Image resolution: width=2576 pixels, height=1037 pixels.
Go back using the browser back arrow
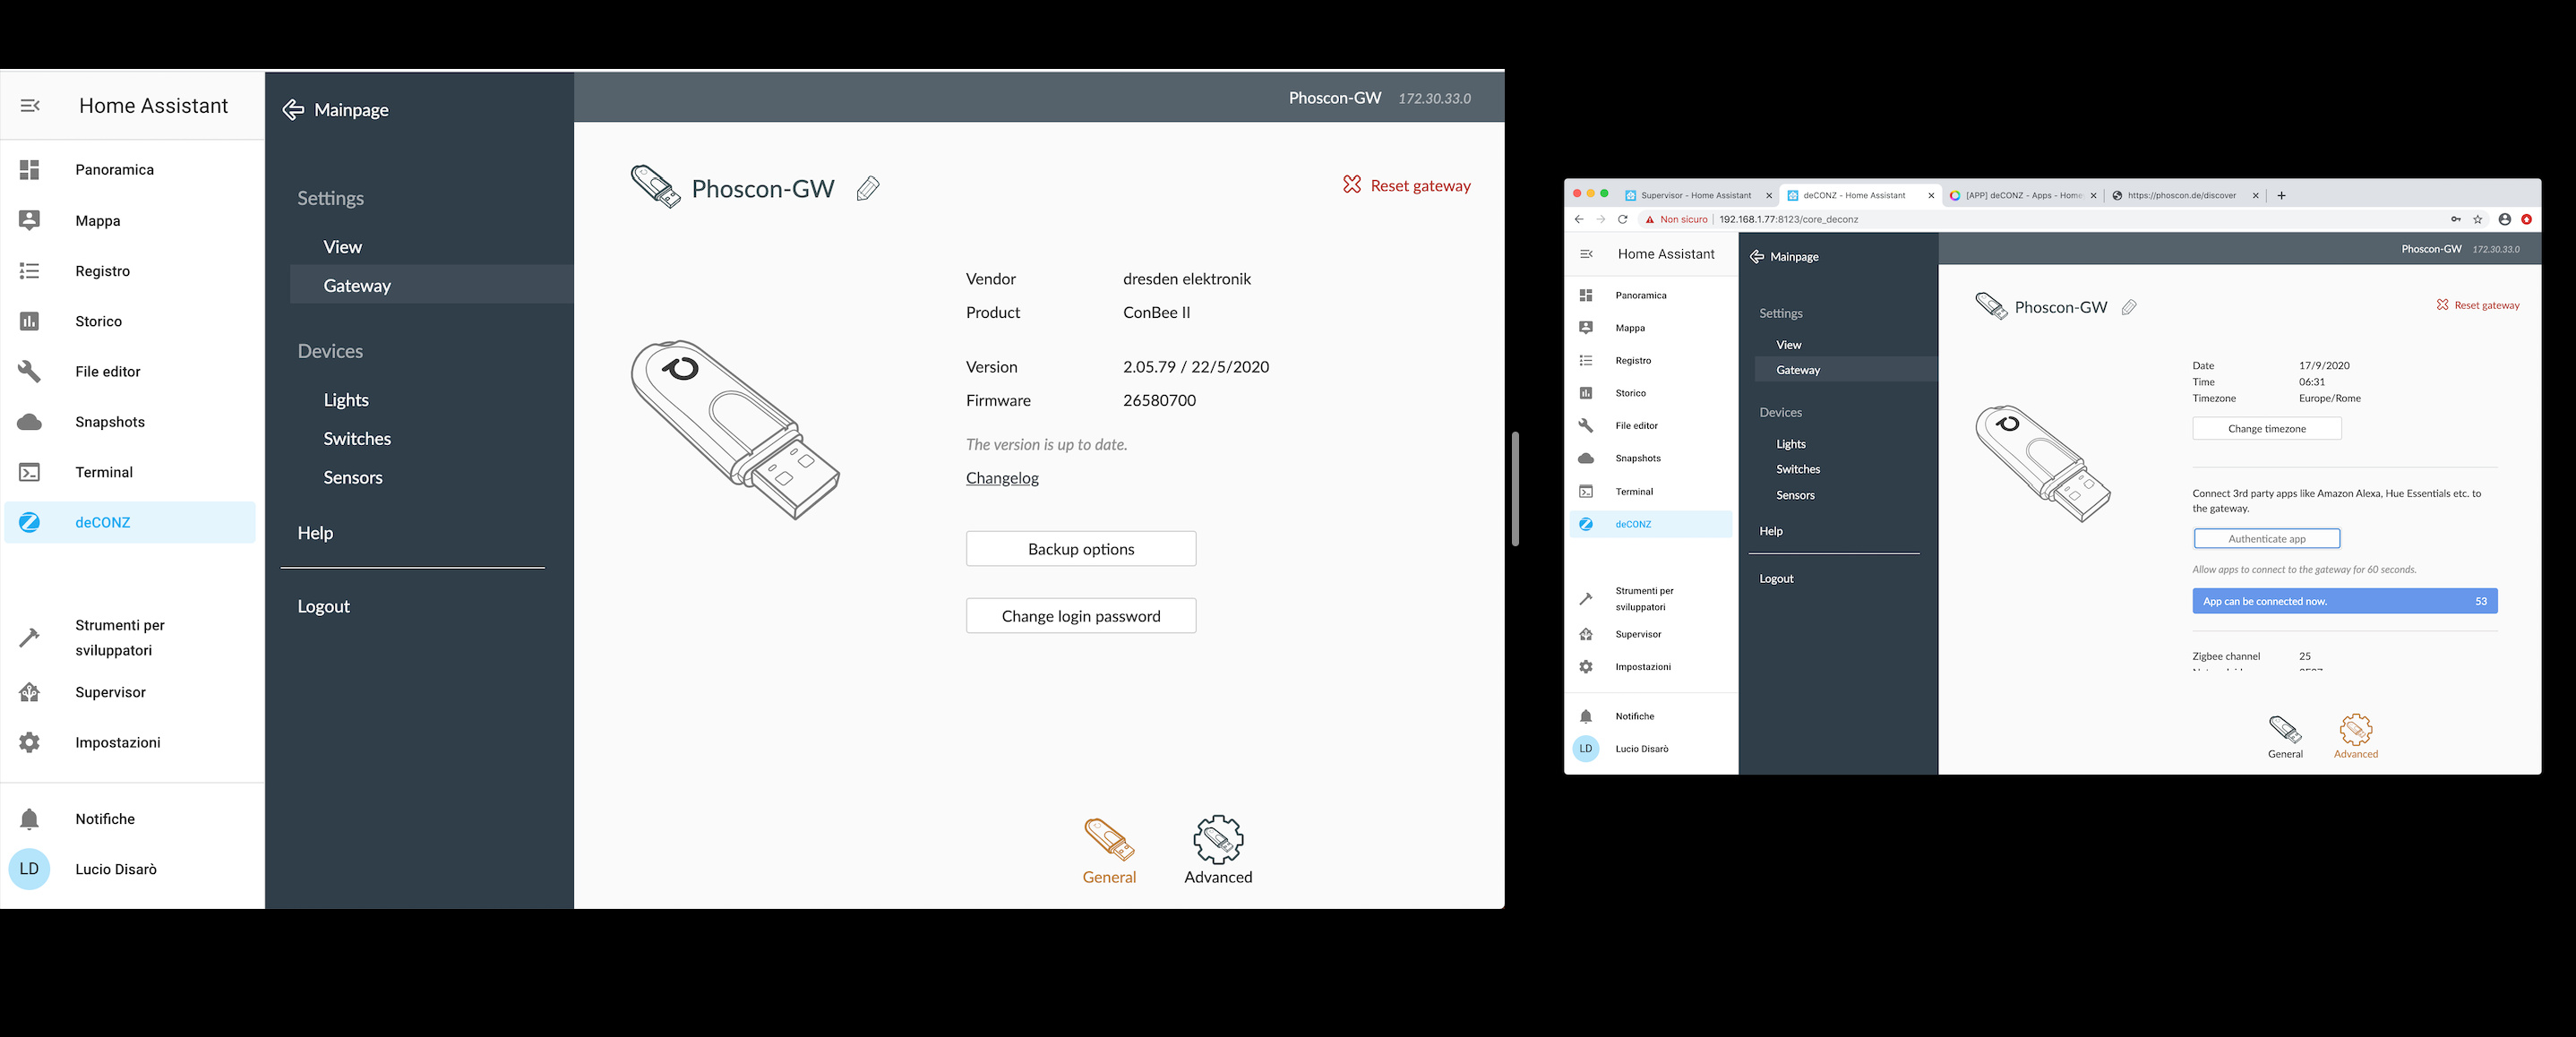pos(1579,220)
